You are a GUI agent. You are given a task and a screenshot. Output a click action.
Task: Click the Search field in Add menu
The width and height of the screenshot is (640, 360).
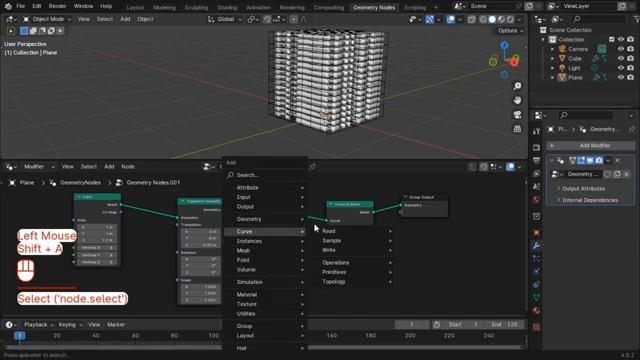(265, 175)
